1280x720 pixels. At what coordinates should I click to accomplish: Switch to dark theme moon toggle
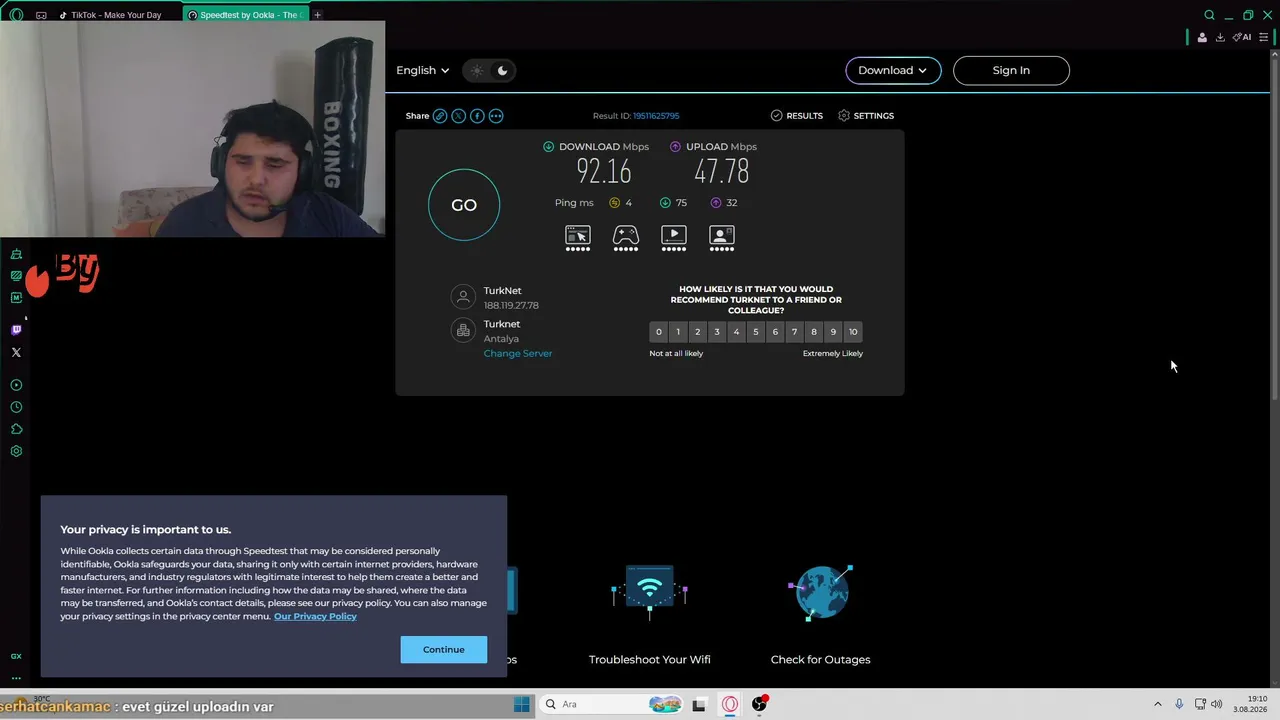(x=502, y=70)
